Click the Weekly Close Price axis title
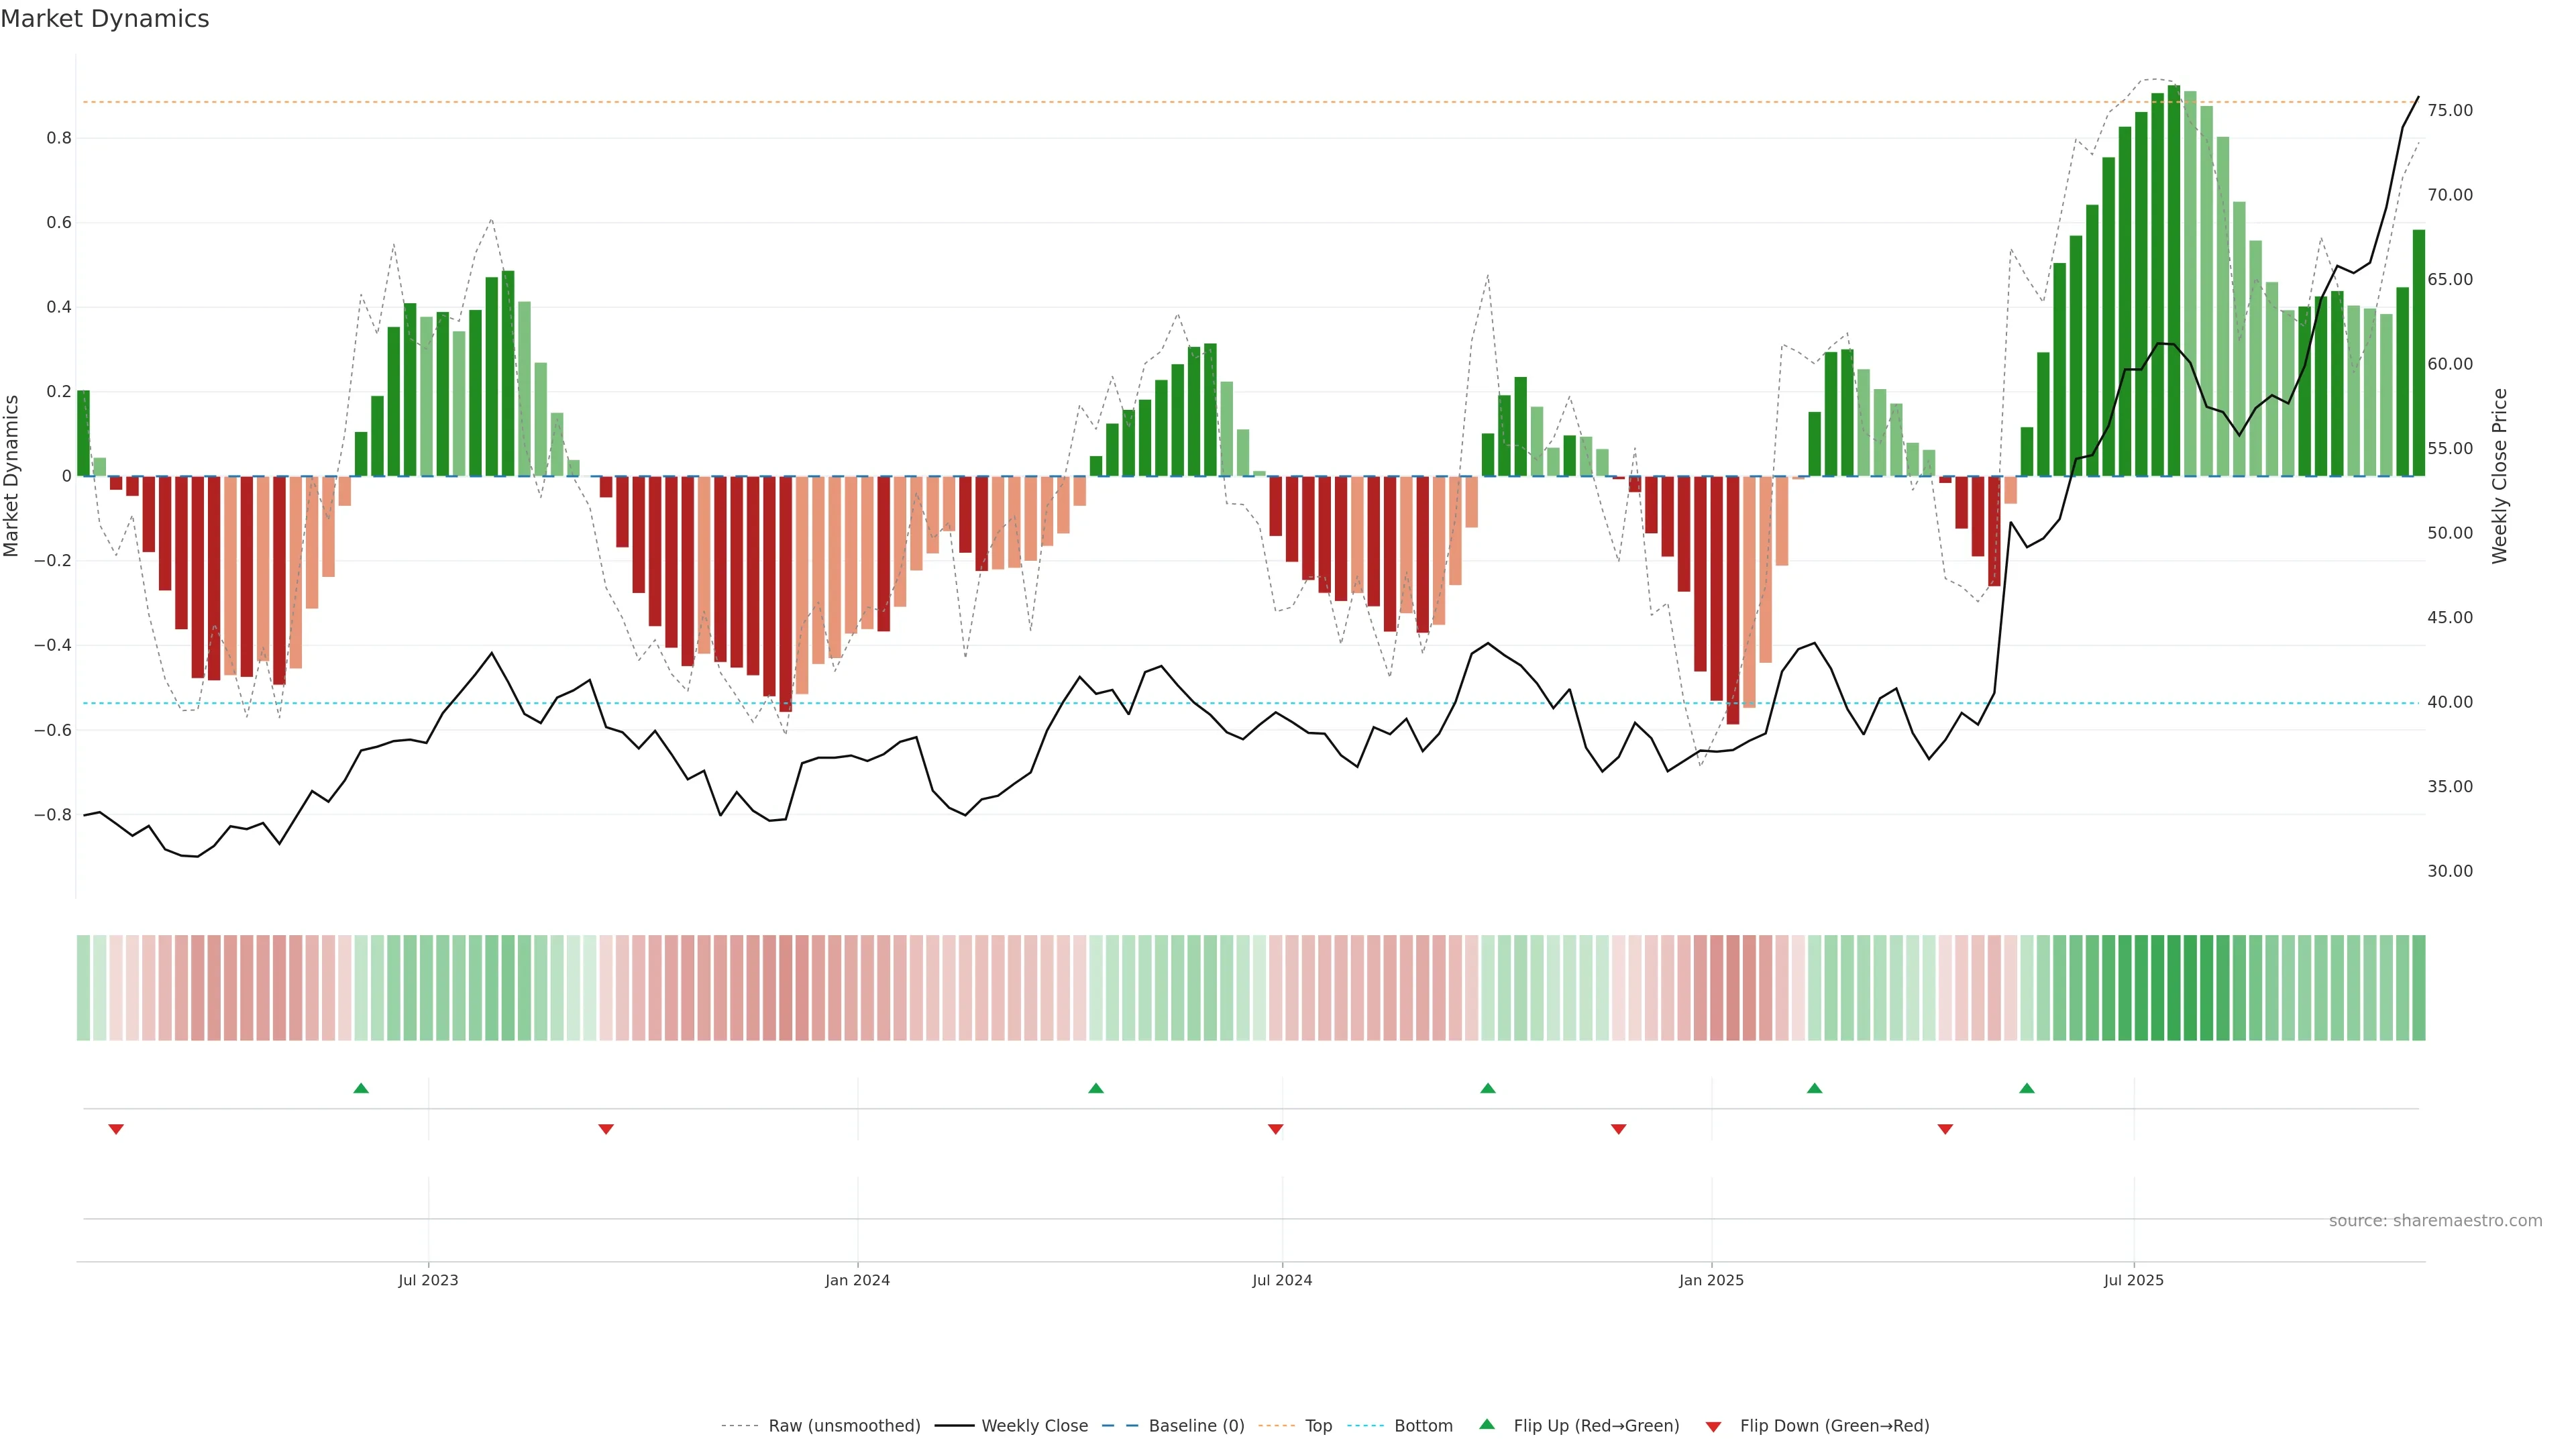2576x1449 pixels. click(x=2499, y=476)
